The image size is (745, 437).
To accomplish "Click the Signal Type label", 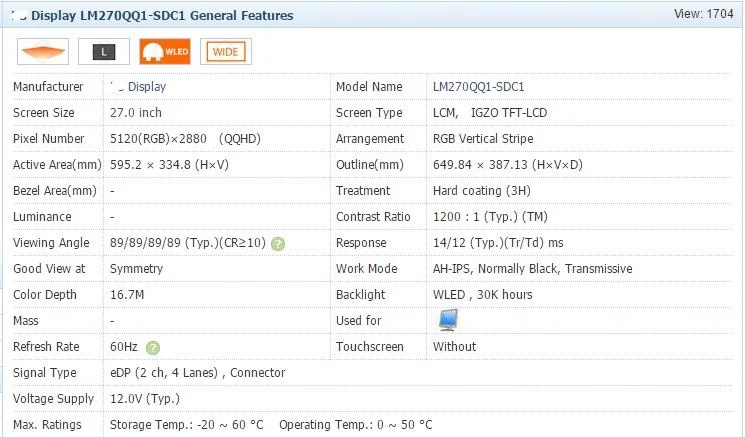I will coord(45,372).
